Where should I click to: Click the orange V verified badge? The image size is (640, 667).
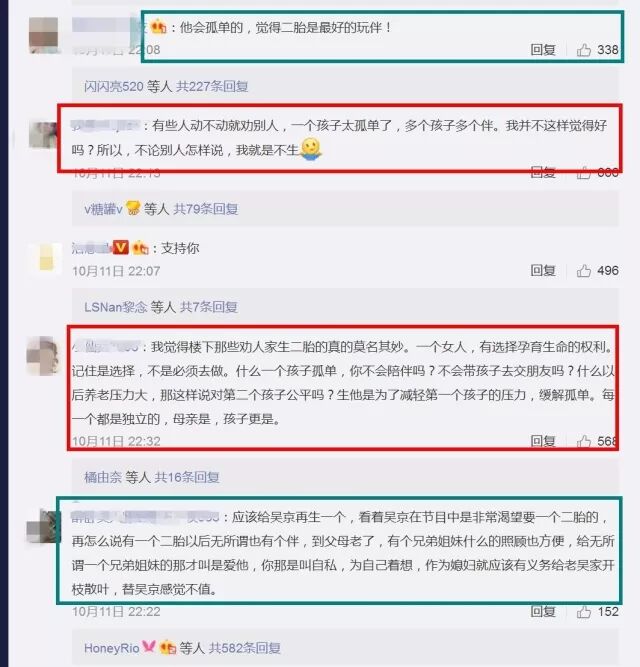pos(121,247)
